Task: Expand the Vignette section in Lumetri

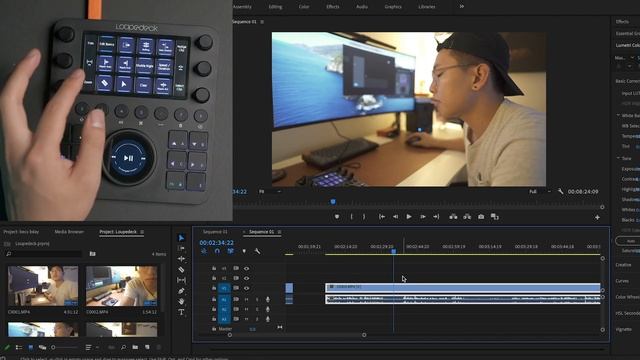Action: pyautogui.click(x=624, y=329)
